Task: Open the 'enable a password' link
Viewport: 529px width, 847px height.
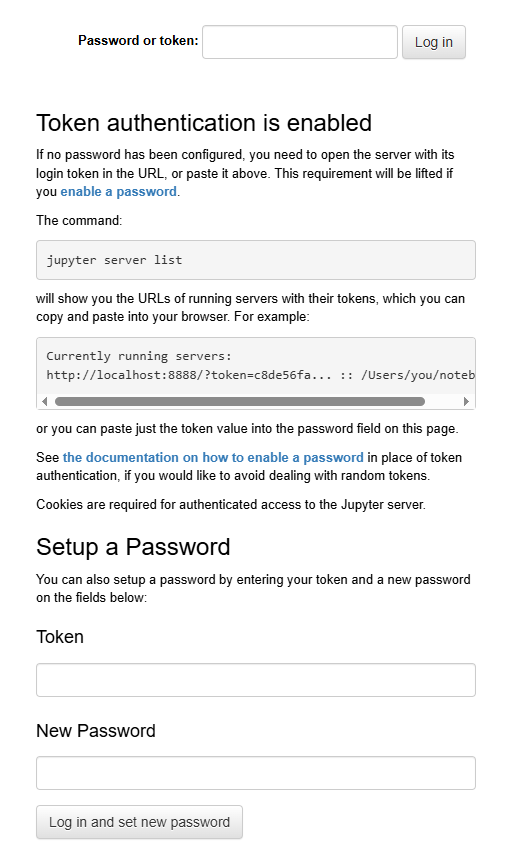Action: 118,191
